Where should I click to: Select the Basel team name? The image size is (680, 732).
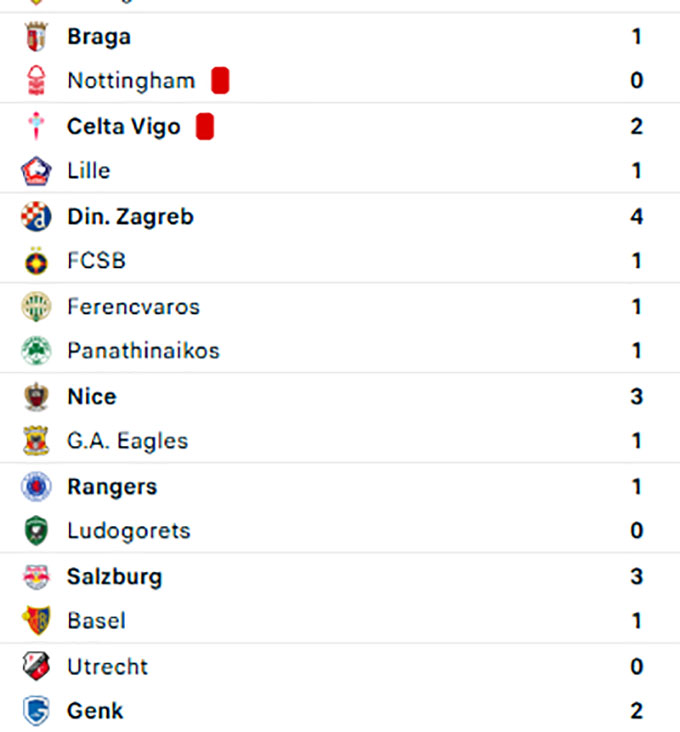(x=96, y=621)
